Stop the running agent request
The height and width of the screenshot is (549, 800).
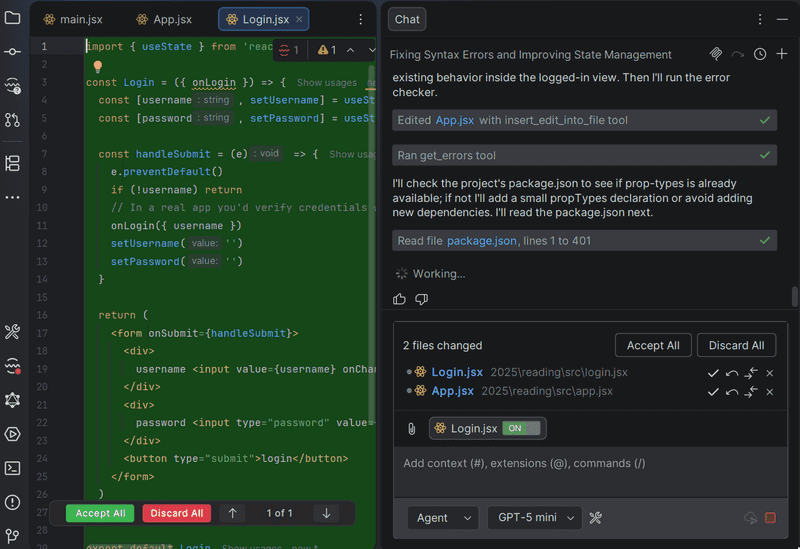click(x=770, y=518)
